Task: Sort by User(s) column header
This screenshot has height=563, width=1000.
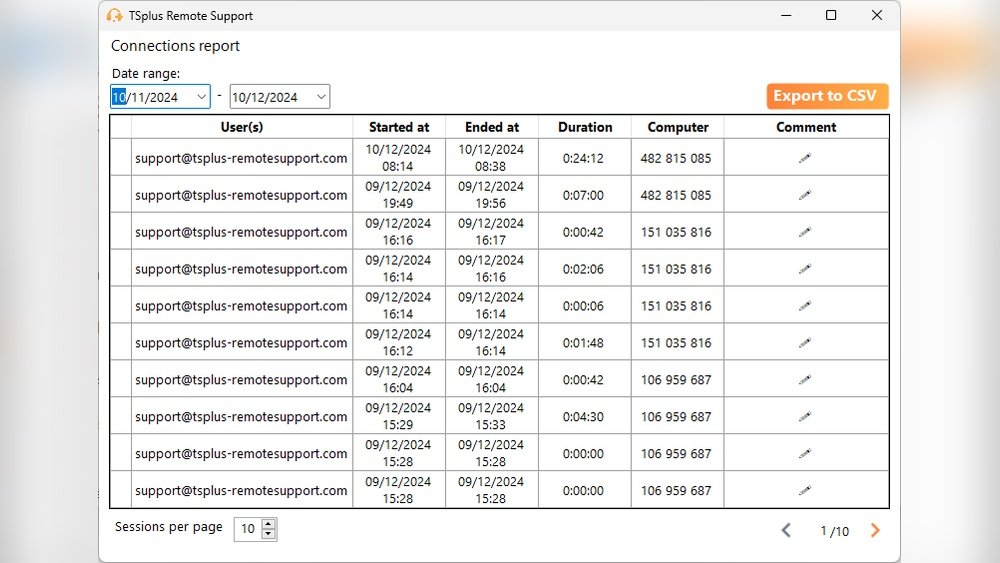Action: (x=242, y=127)
